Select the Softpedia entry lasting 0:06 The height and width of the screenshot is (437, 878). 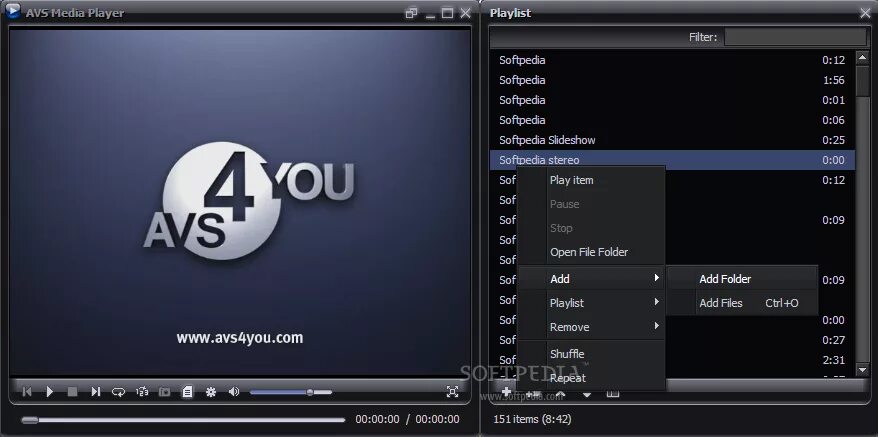(672, 120)
